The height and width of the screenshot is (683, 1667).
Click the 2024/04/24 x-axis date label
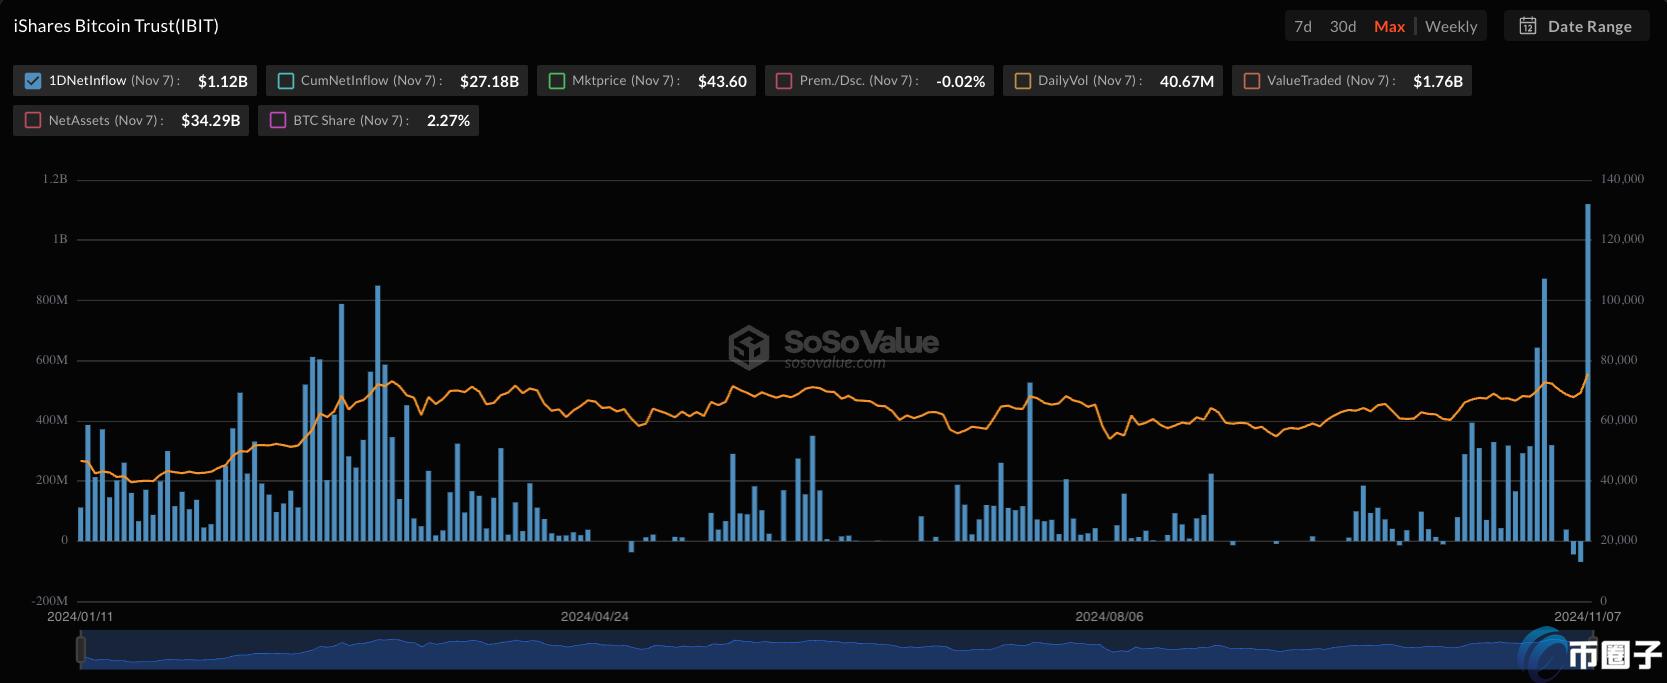point(595,617)
